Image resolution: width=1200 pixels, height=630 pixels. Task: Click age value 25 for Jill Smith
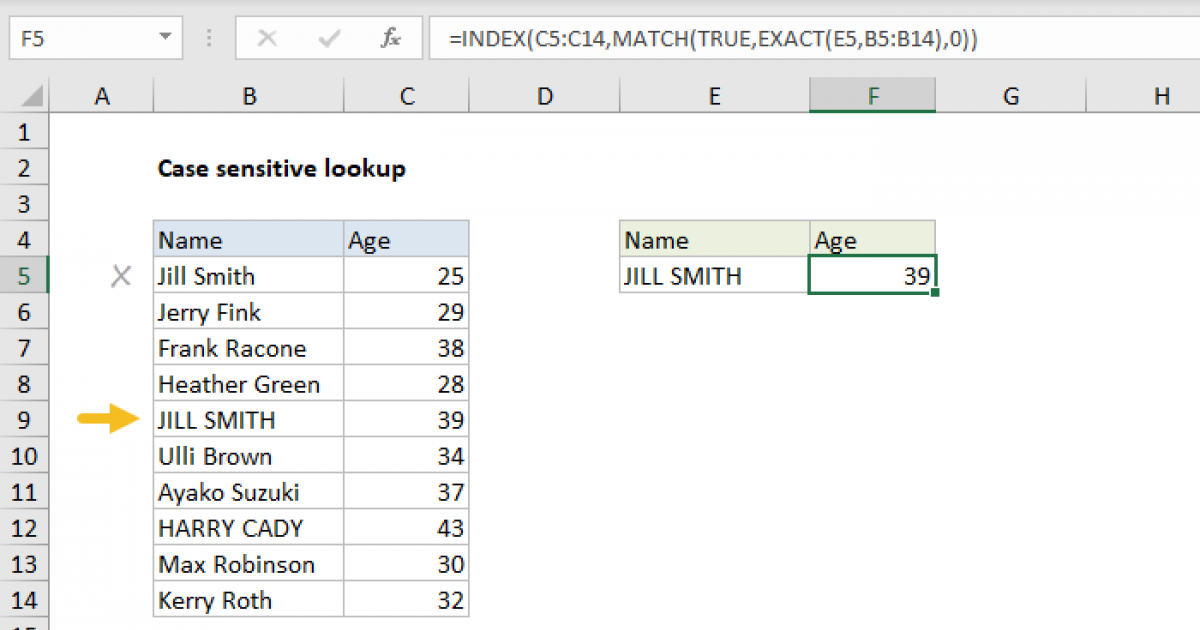[x=406, y=276]
